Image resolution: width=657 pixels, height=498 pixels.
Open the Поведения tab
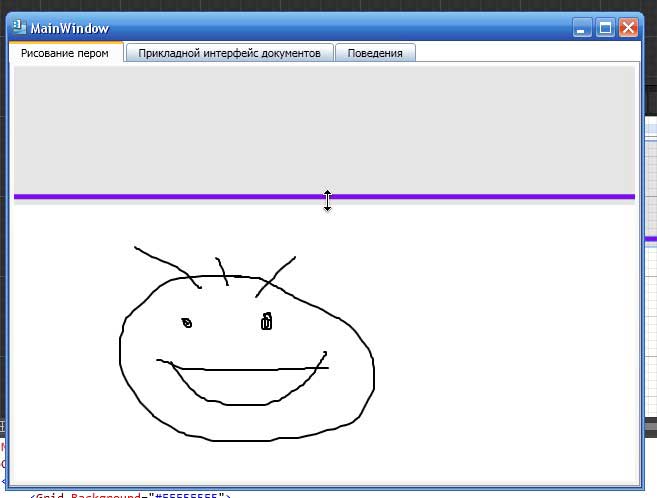[x=375, y=53]
